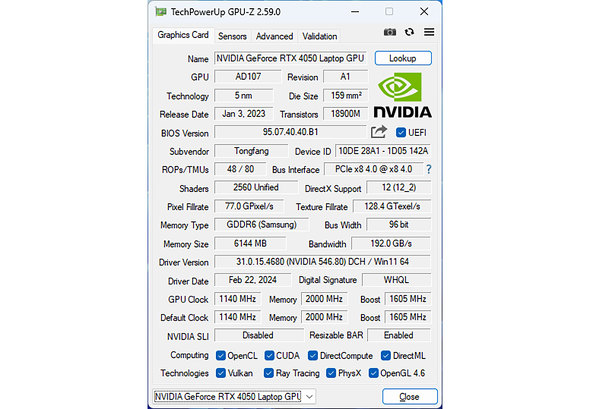Toggle the DirectCompute checkbox
The image size is (590, 409).
tap(313, 356)
